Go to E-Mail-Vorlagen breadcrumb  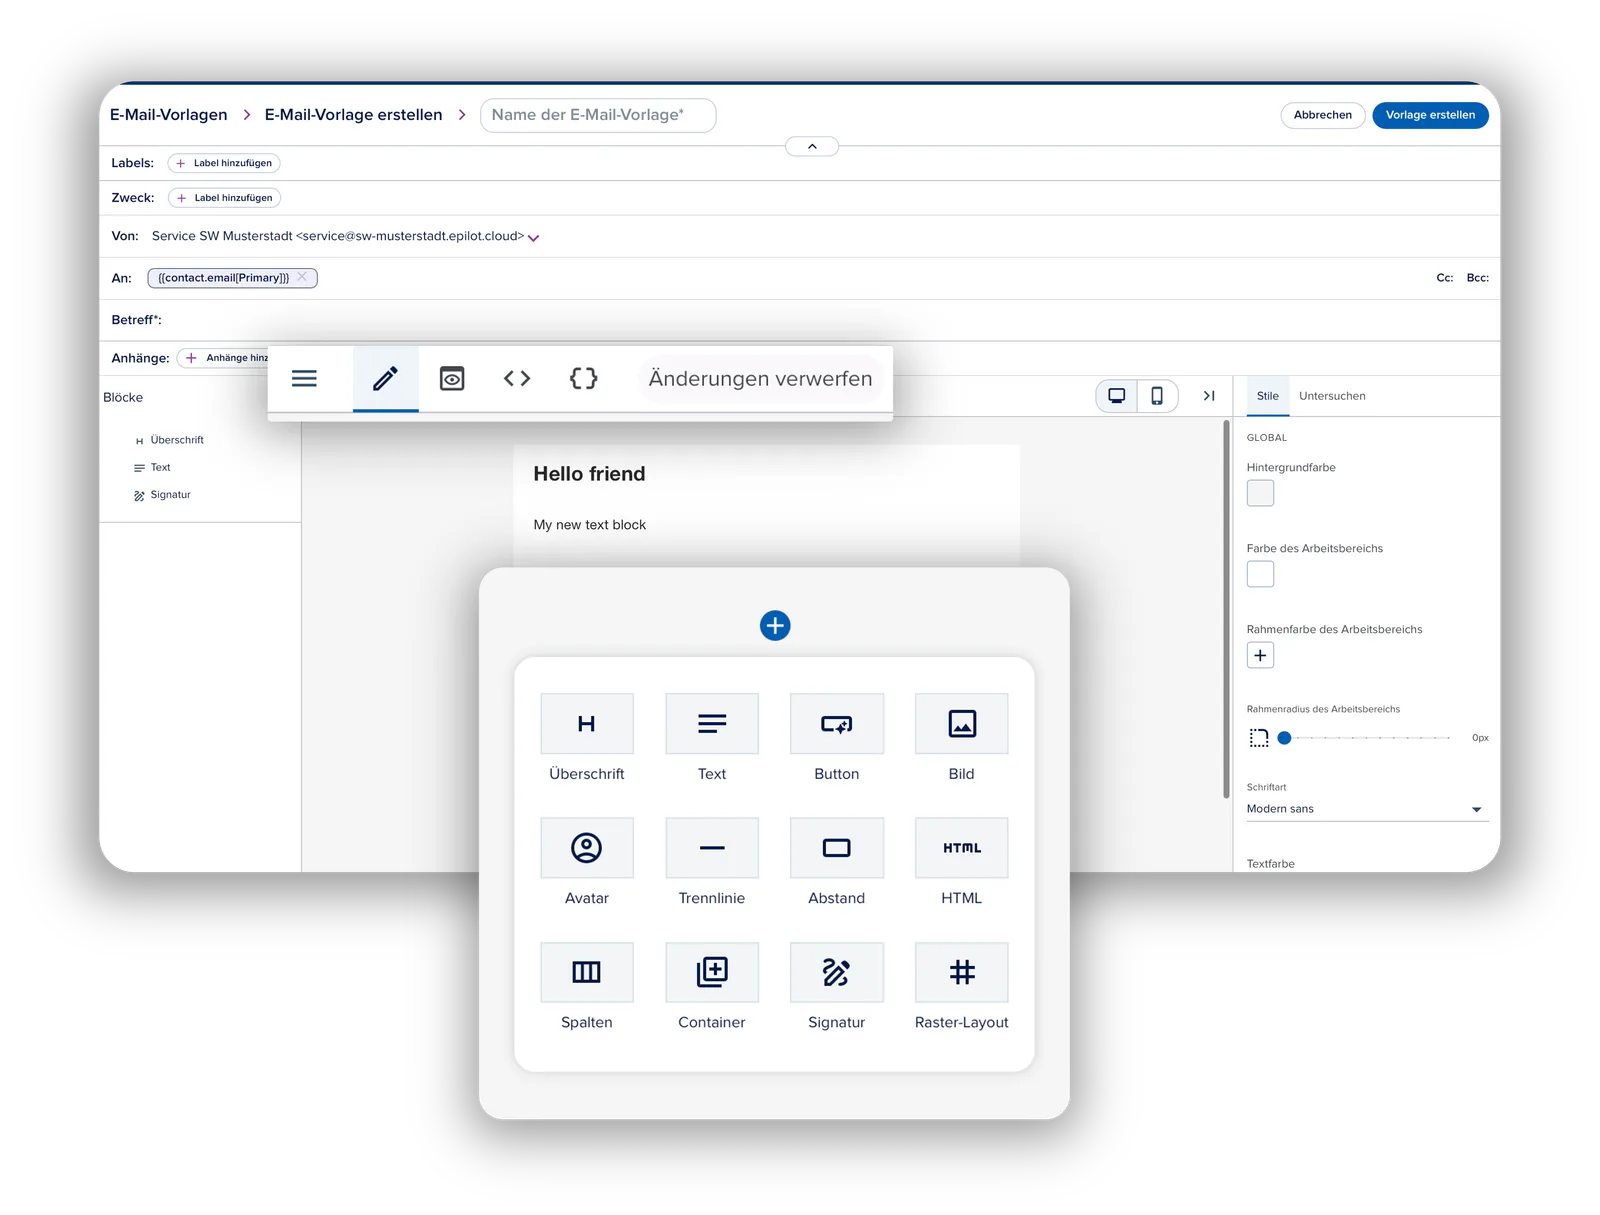[x=169, y=115]
